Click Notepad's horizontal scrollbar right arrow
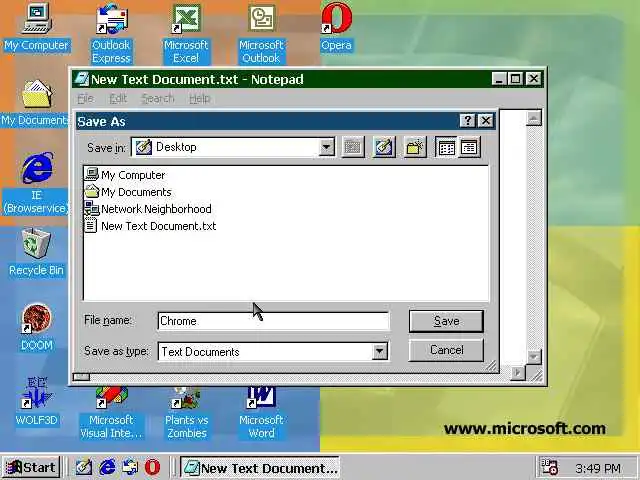The image size is (640, 480). coord(518,373)
